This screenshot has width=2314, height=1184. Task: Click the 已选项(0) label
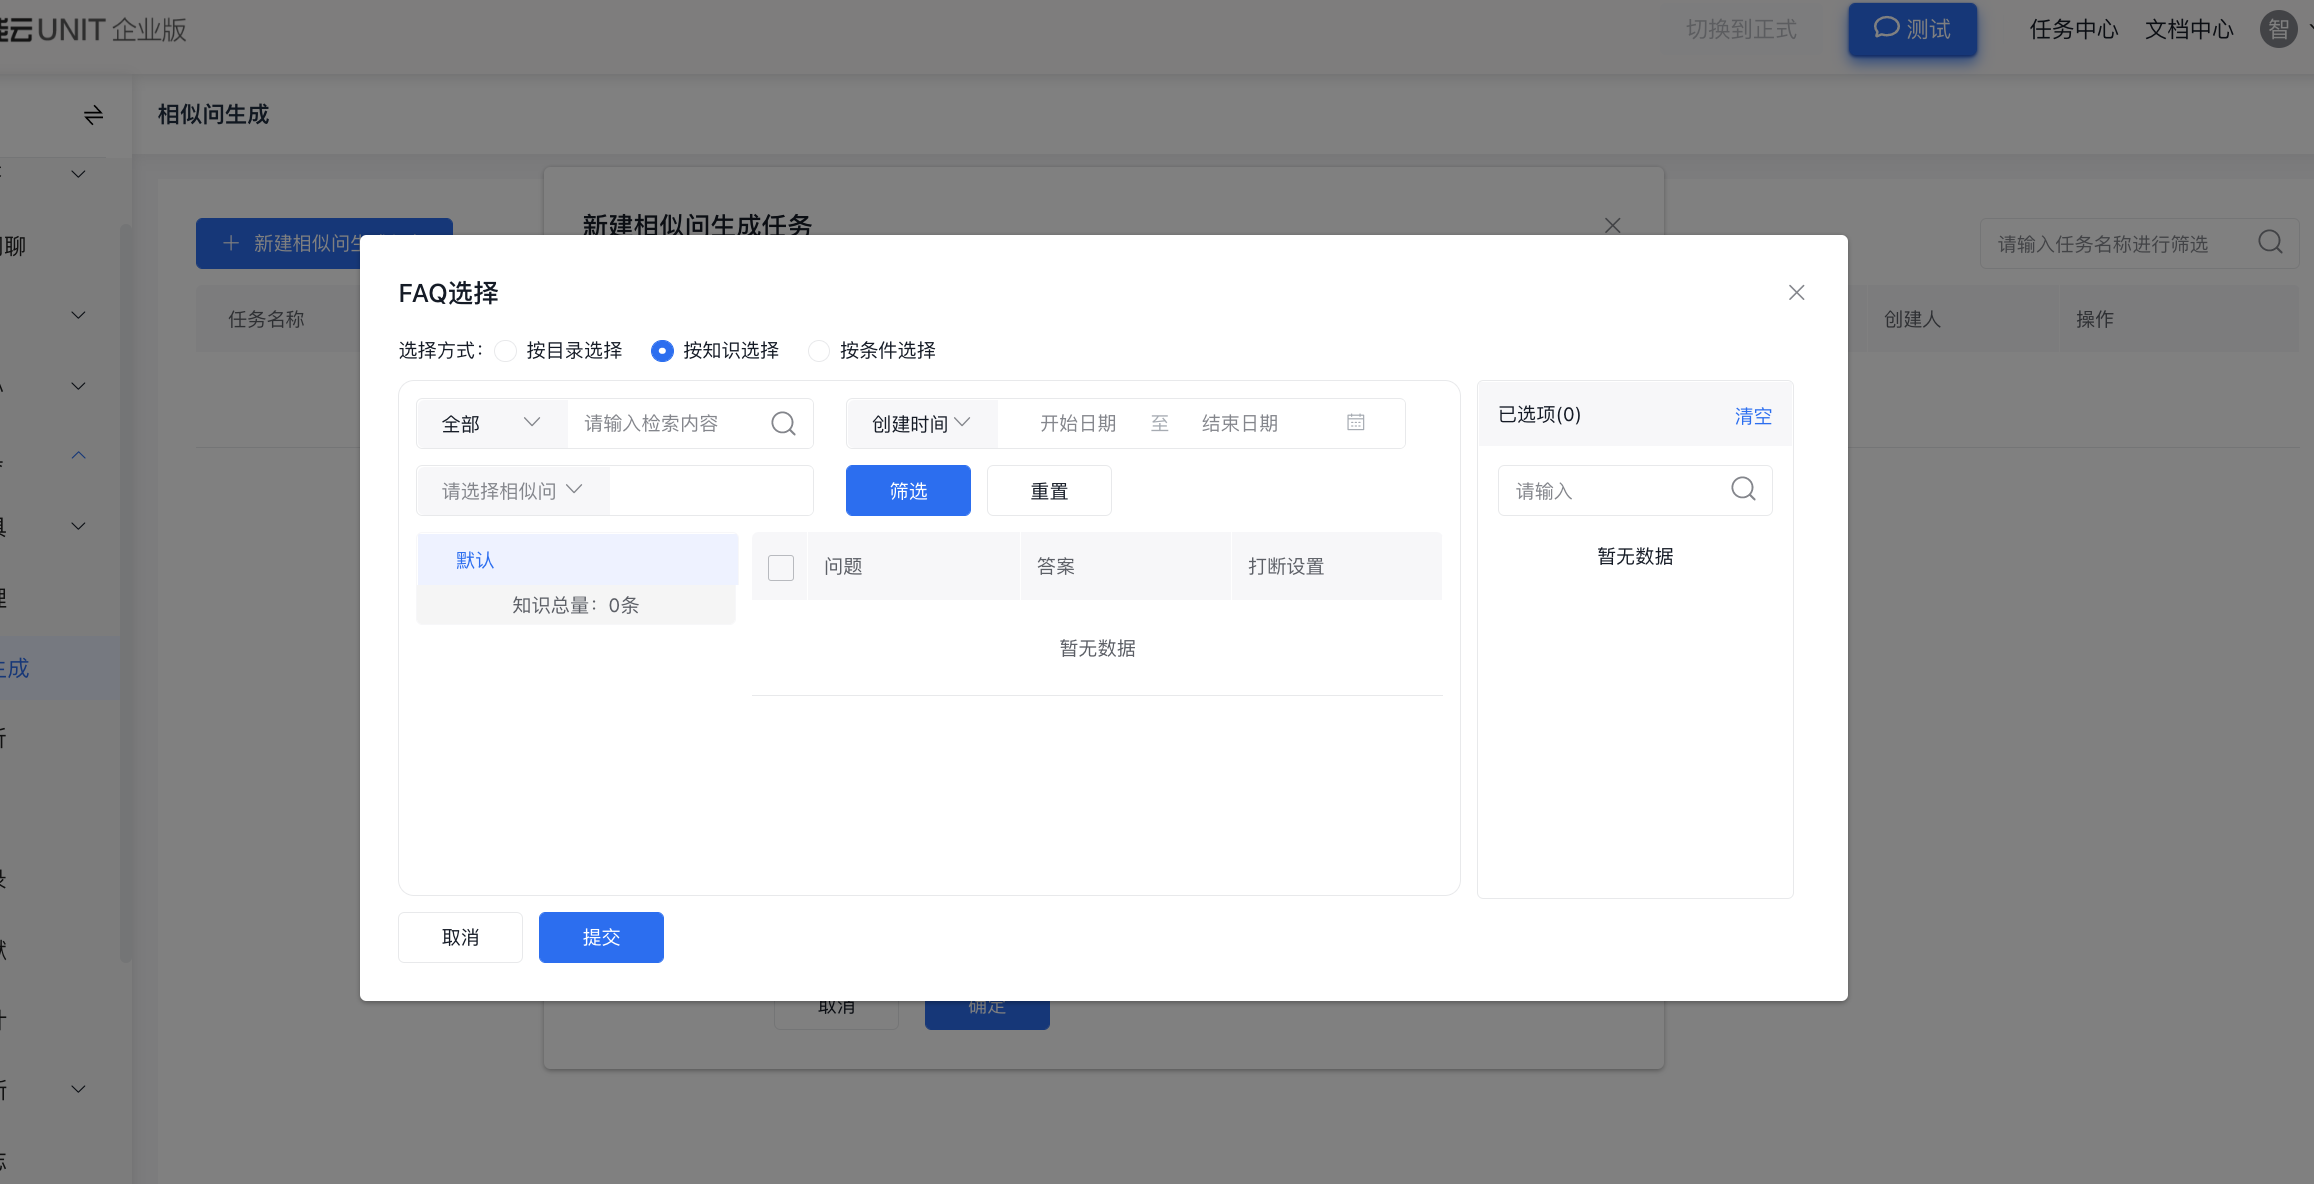pos(1540,414)
